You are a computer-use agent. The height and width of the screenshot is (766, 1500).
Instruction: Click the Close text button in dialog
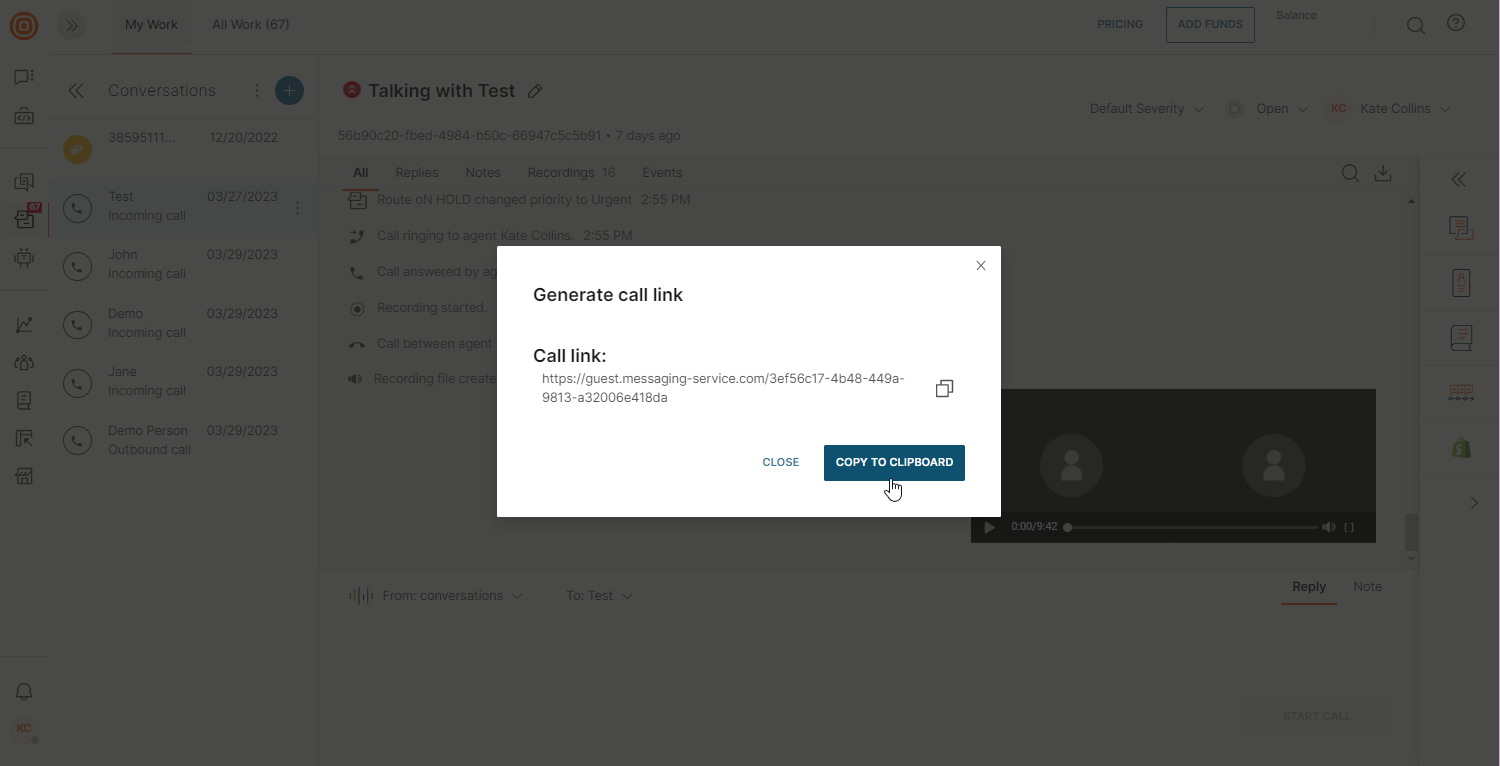pos(780,463)
